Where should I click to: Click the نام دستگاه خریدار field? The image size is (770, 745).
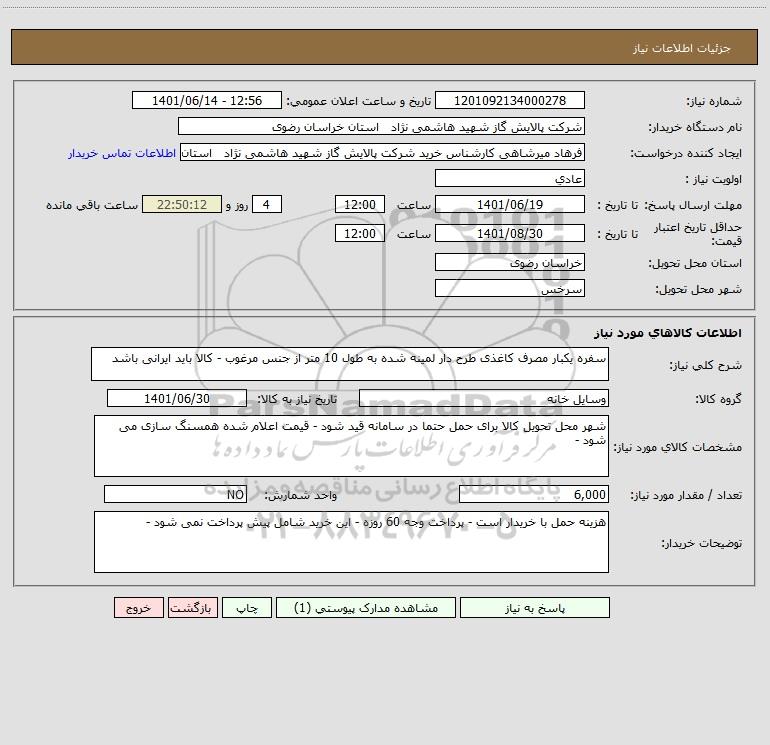point(381,127)
